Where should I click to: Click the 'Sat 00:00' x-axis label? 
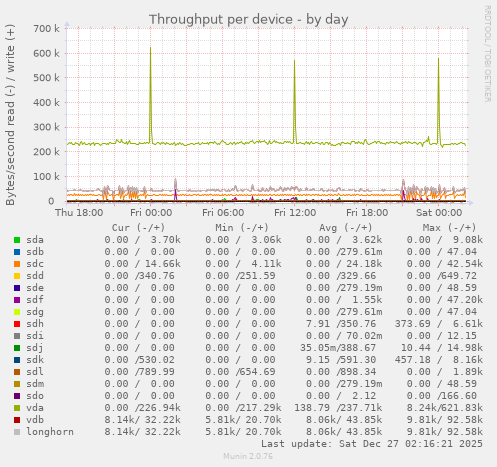[439, 213]
